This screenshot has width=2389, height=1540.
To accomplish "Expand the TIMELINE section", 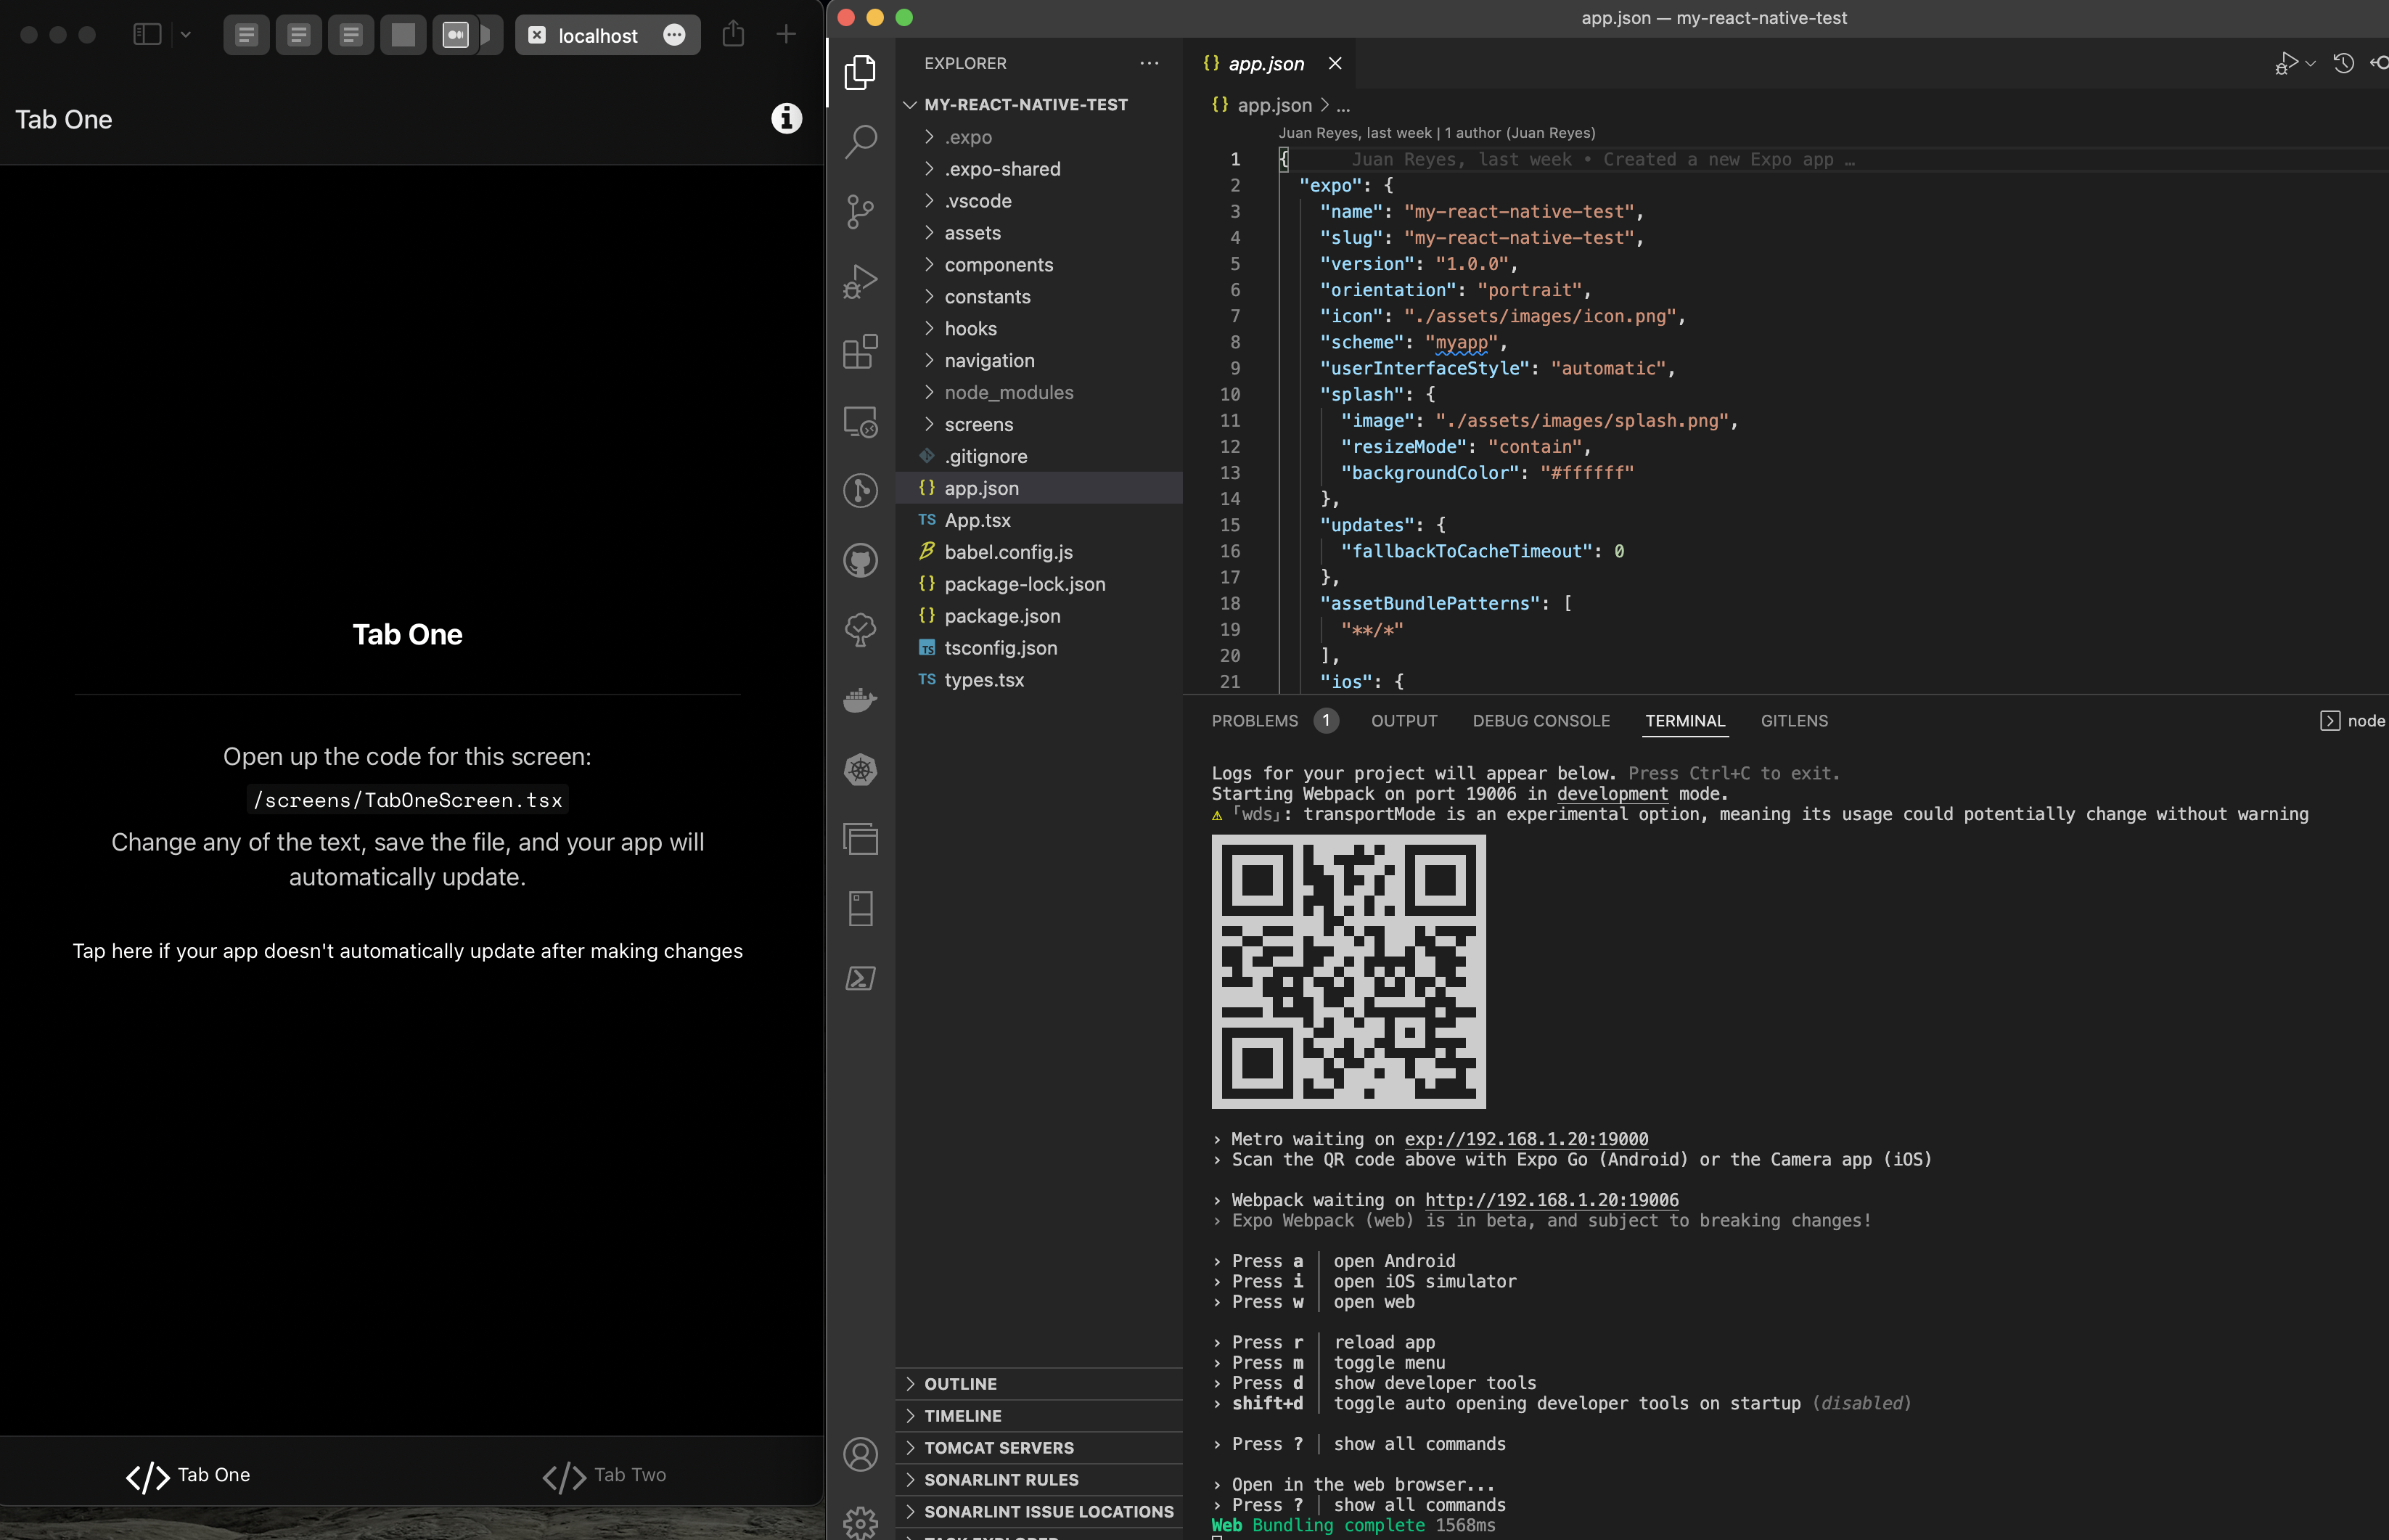I will 962,1416.
